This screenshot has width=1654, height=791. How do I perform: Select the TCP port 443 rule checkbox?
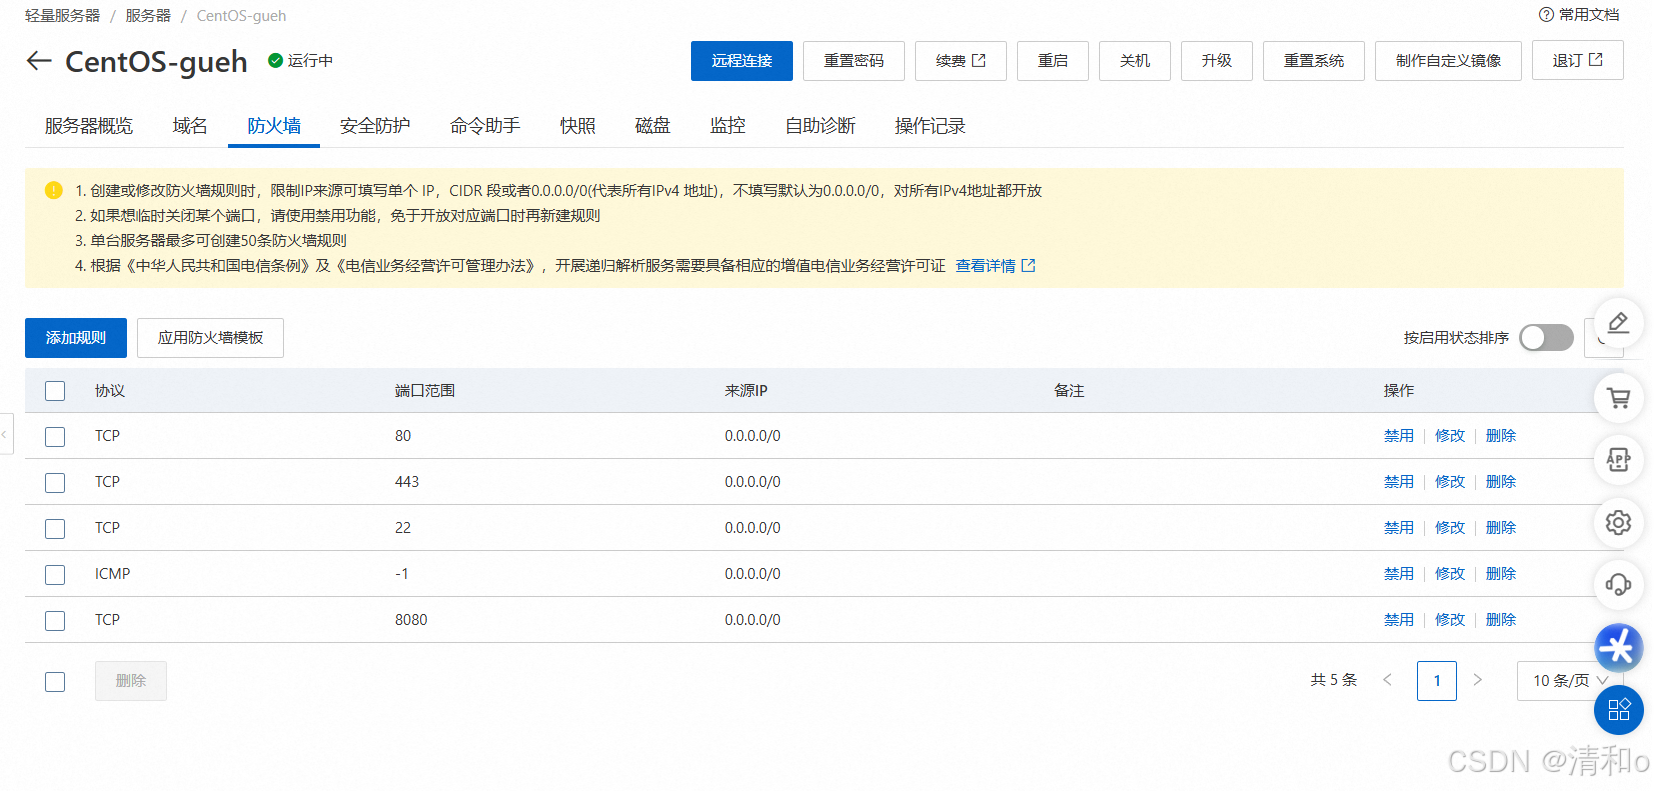[x=55, y=483]
